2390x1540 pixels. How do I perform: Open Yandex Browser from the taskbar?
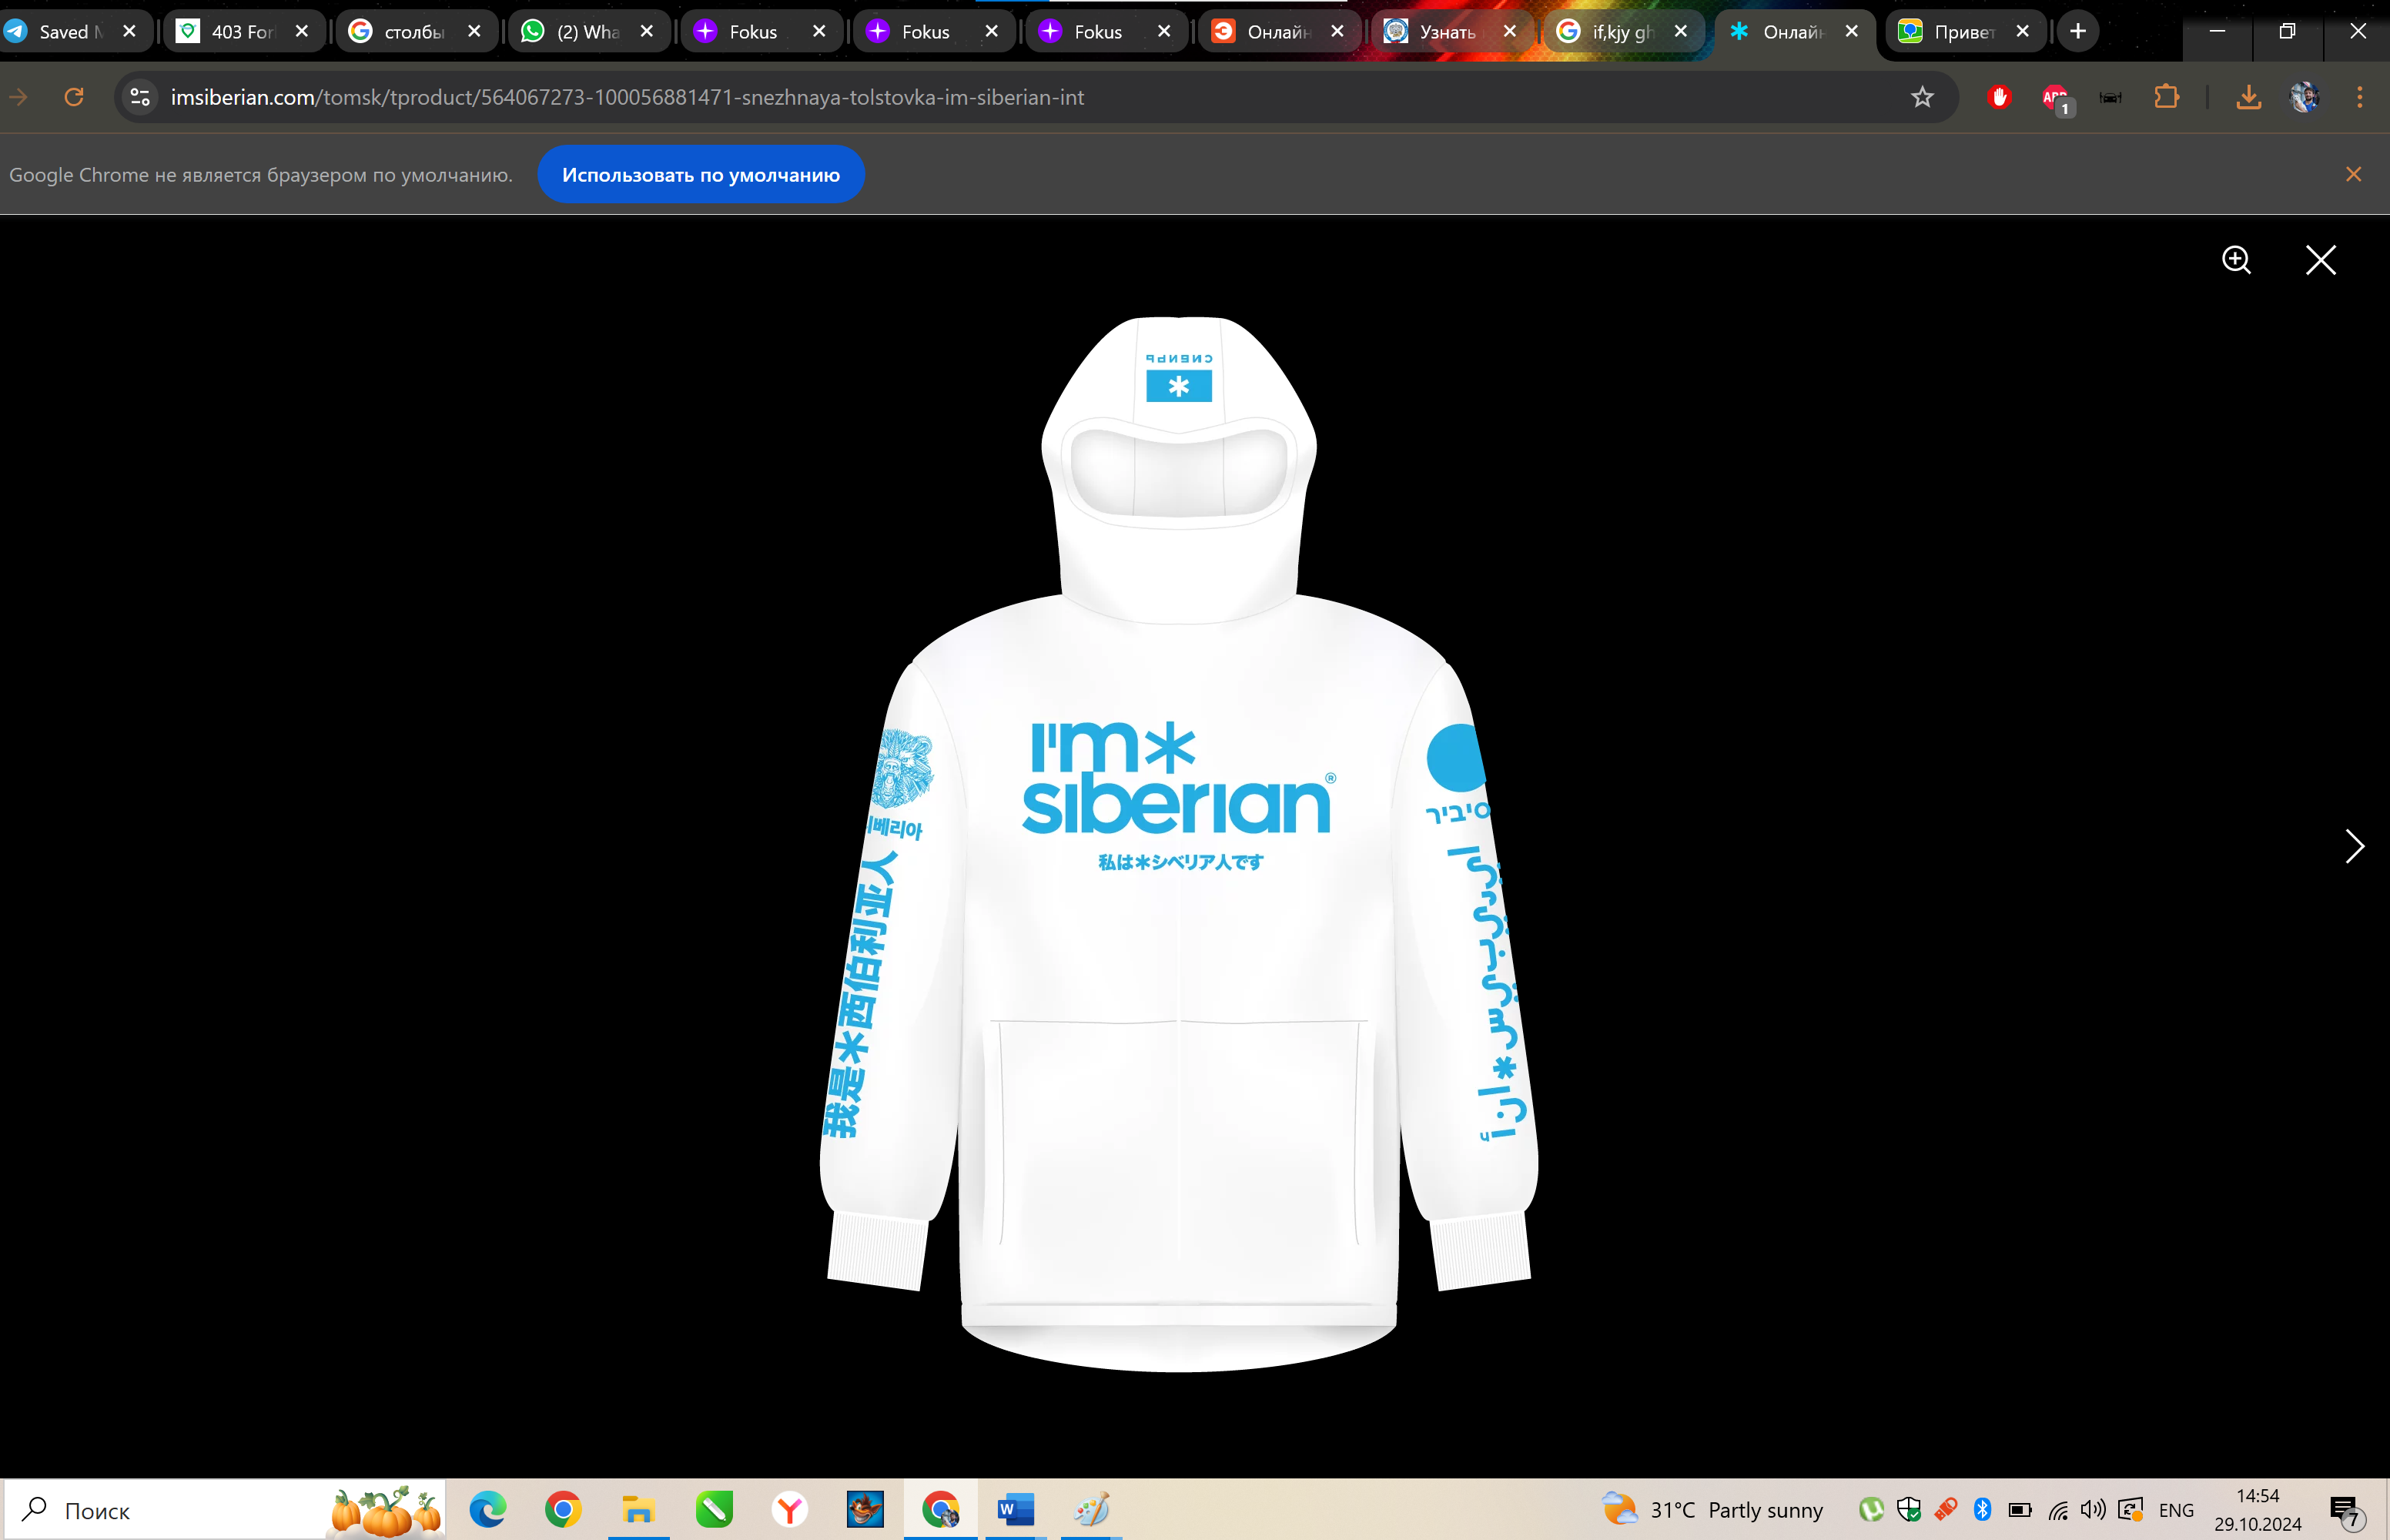(790, 1509)
